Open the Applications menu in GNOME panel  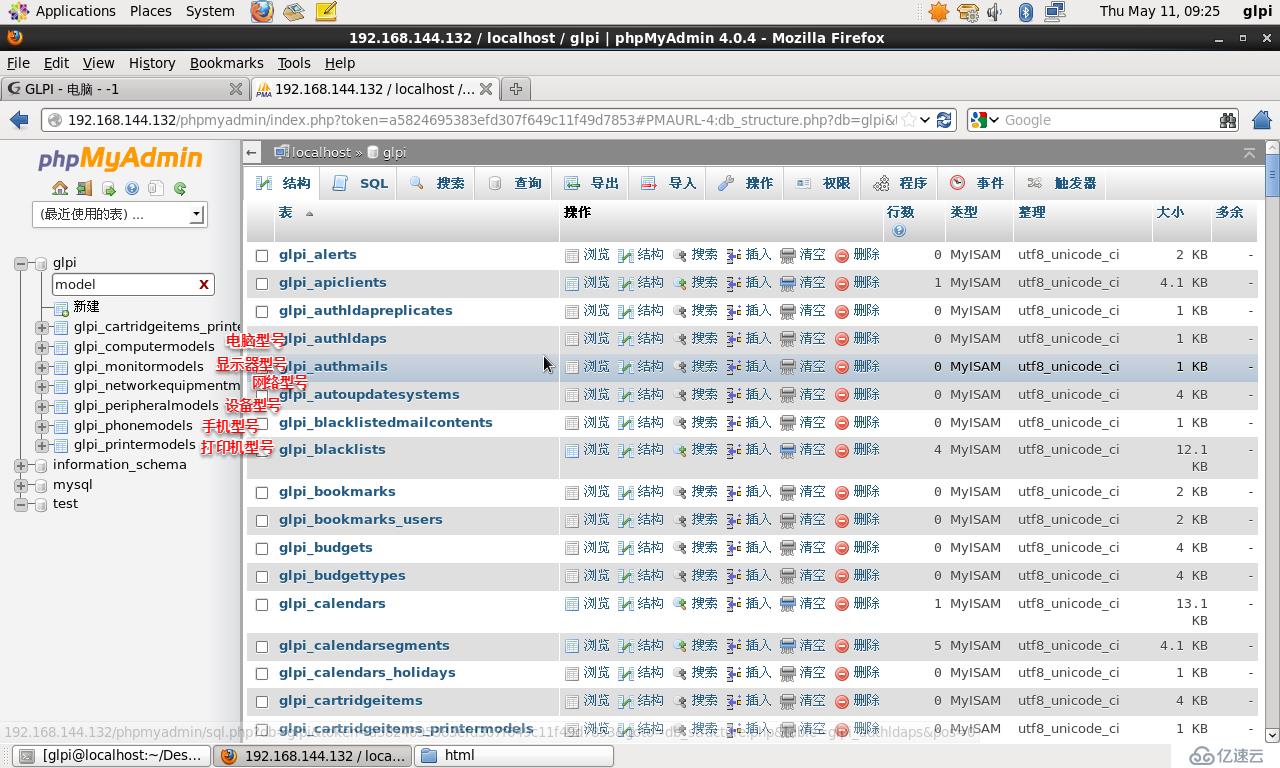(76, 12)
